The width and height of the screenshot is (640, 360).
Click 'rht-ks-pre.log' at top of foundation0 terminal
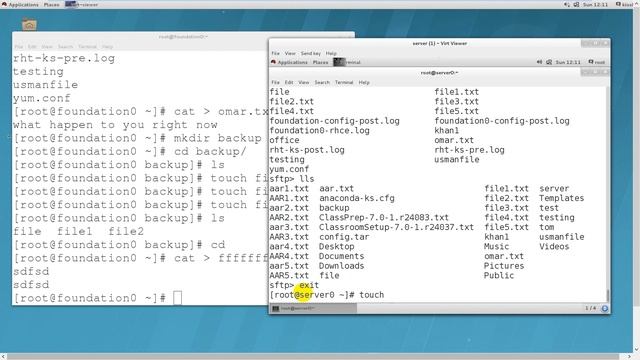coord(64,58)
